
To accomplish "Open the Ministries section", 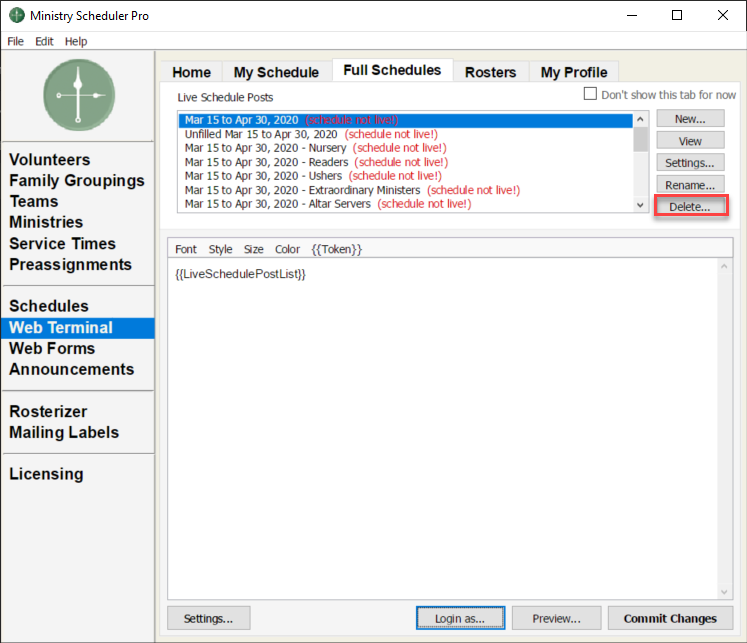I will 46,222.
